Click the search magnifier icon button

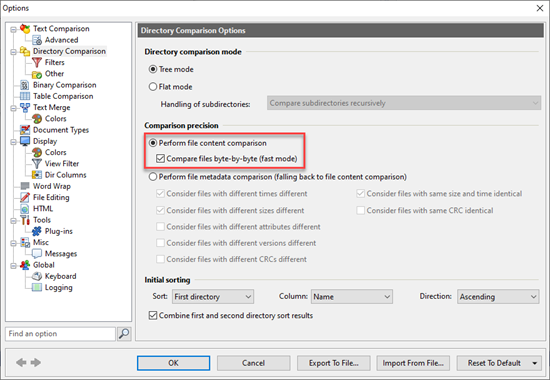coord(124,334)
